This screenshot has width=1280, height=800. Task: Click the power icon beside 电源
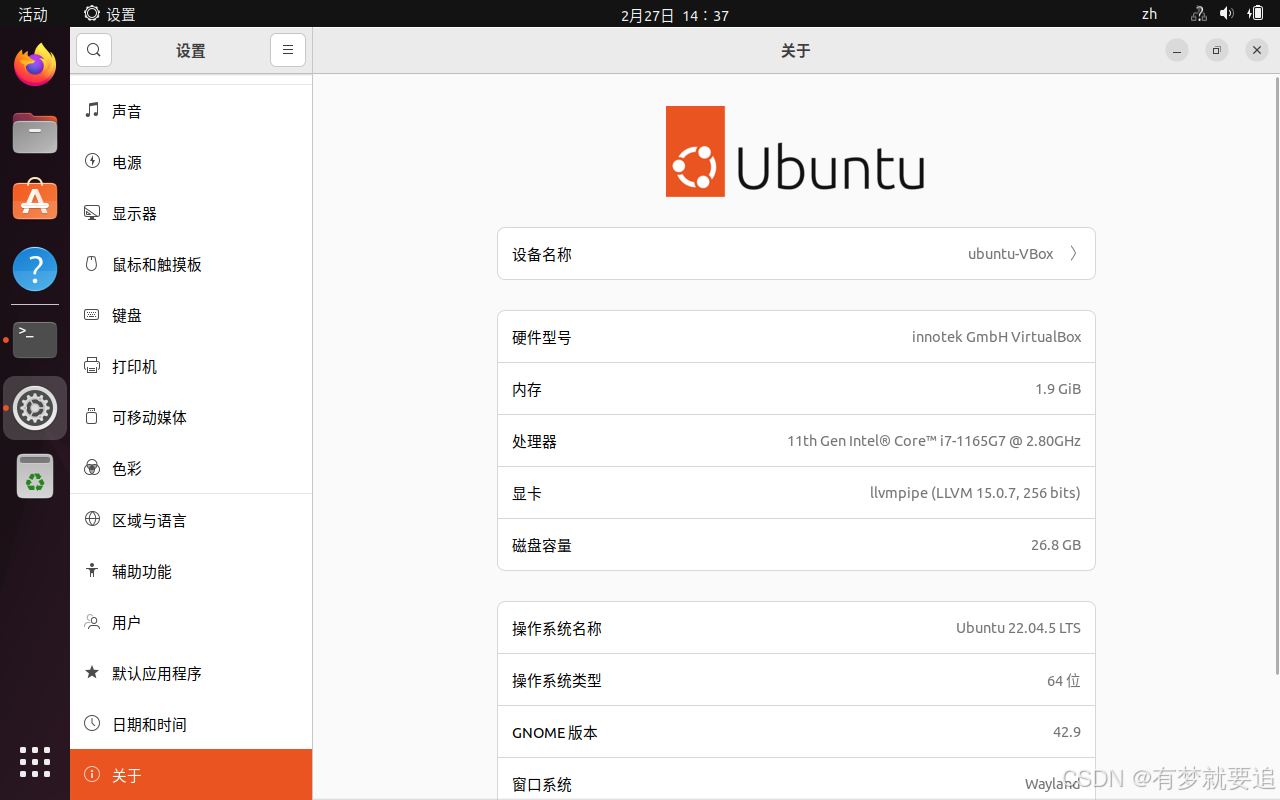(92, 161)
